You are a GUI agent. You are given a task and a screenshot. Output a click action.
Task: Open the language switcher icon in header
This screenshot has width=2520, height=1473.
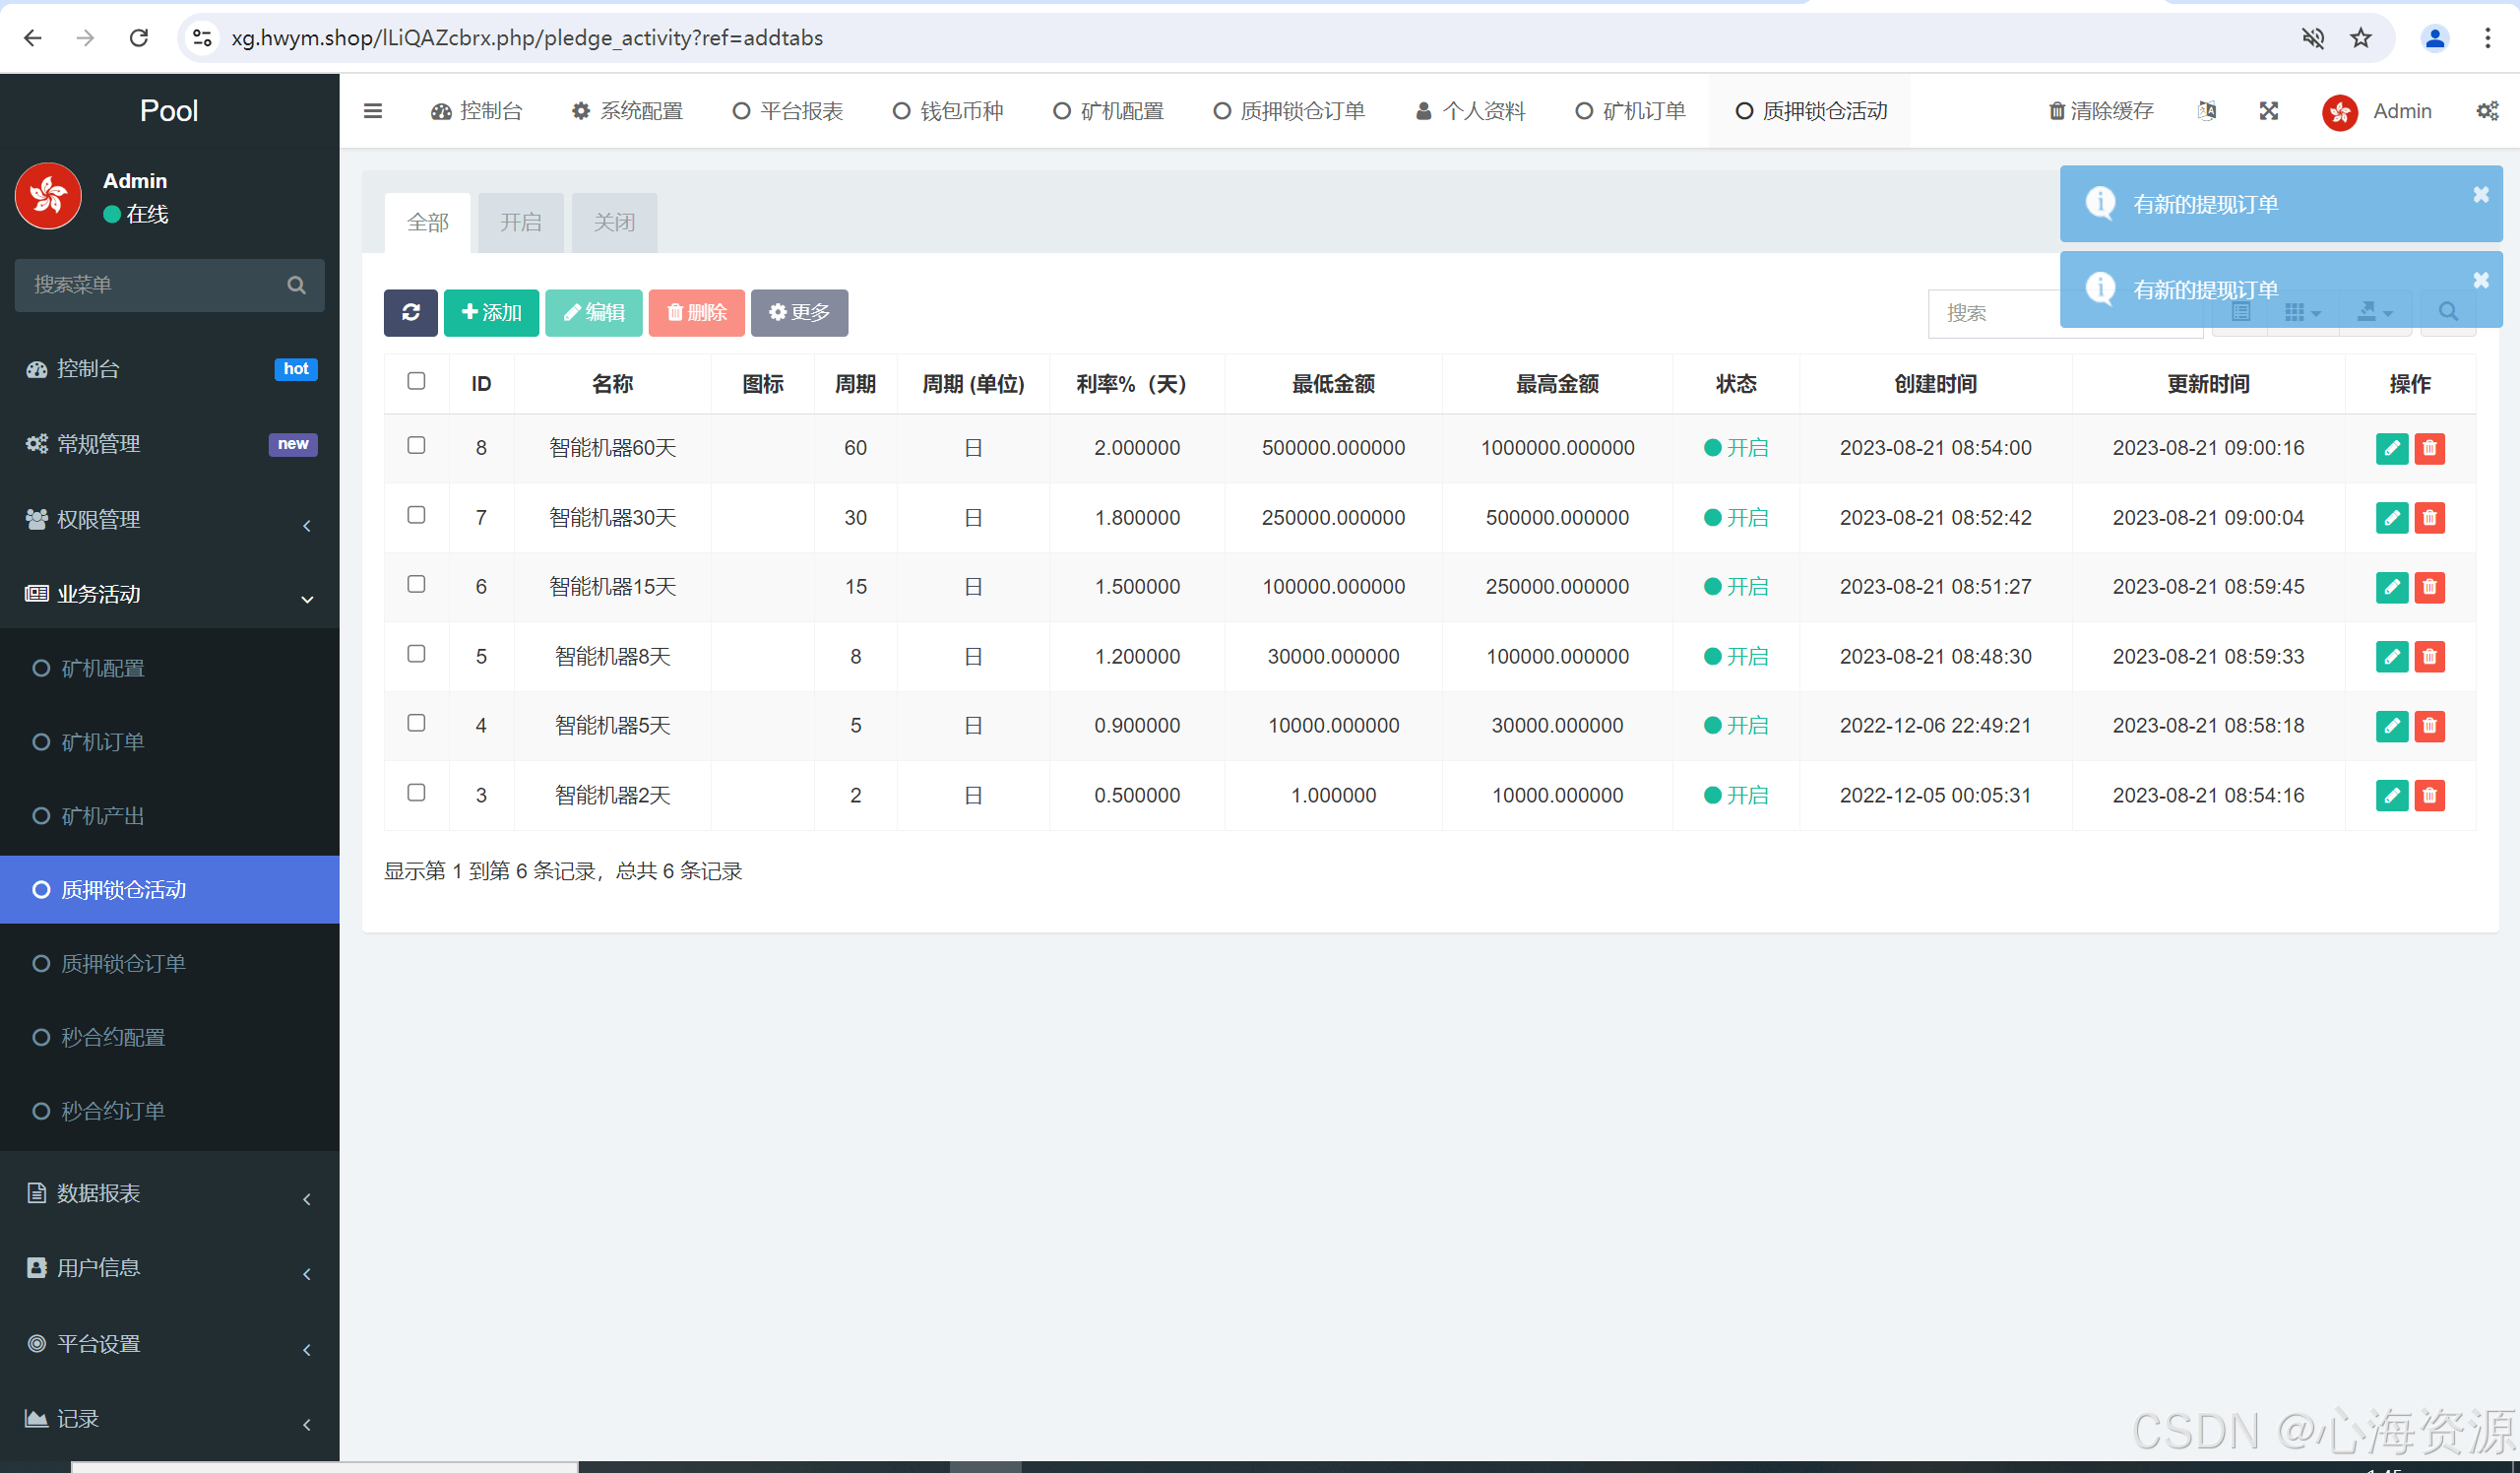(2207, 111)
